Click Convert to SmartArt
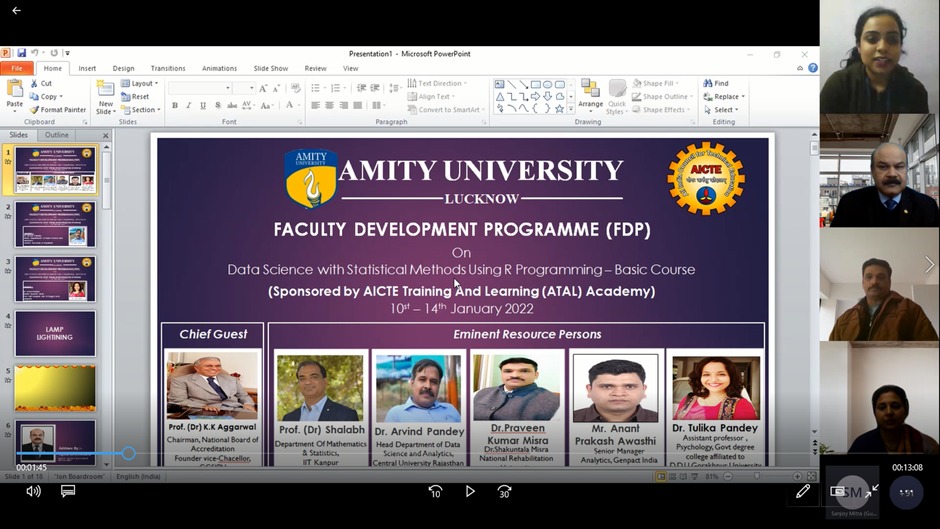The width and height of the screenshot is (940, 529). pyautogui.click(x=444, y=110)
